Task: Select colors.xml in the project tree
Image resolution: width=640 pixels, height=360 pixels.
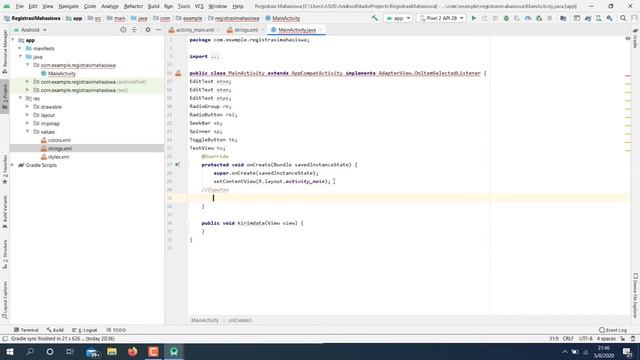Action: 59,140
